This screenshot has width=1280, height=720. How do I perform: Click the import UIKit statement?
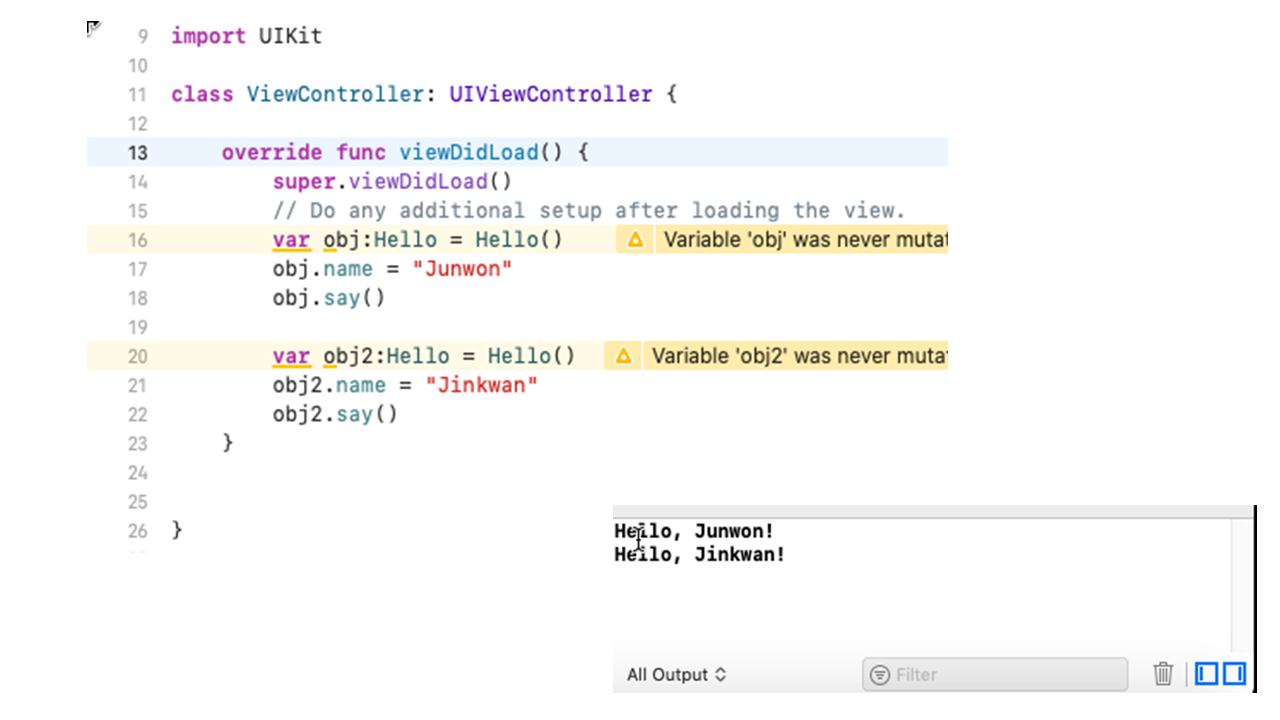246,37
